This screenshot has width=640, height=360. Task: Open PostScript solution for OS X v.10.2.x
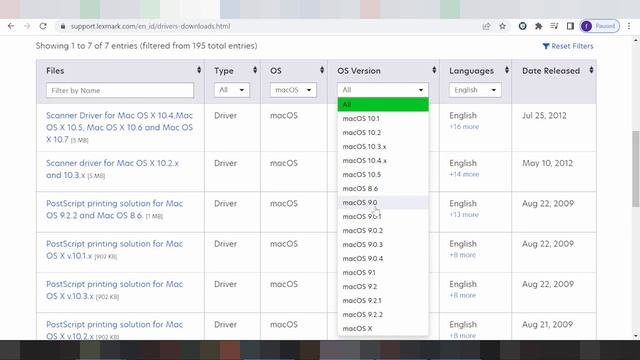pos(114,330)
